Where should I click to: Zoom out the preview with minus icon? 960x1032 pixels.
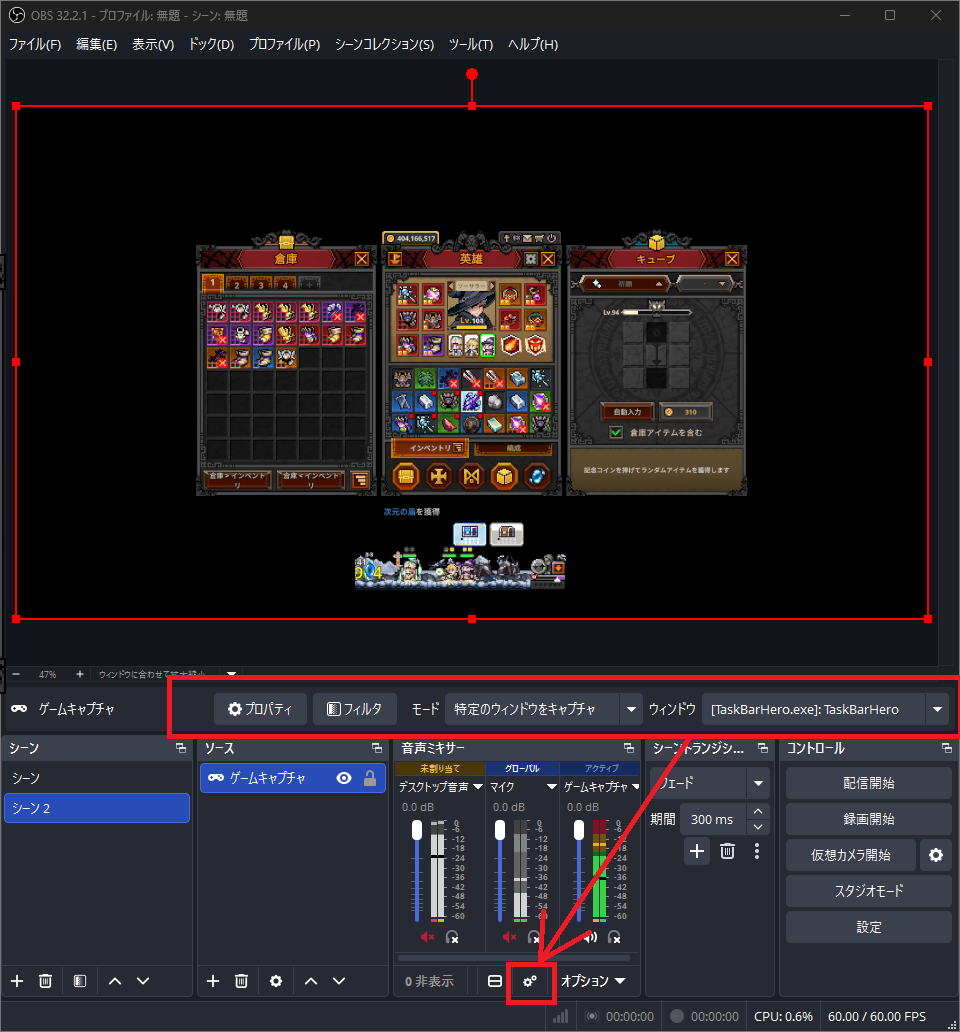pyautogui.click(x=16, y=675)
